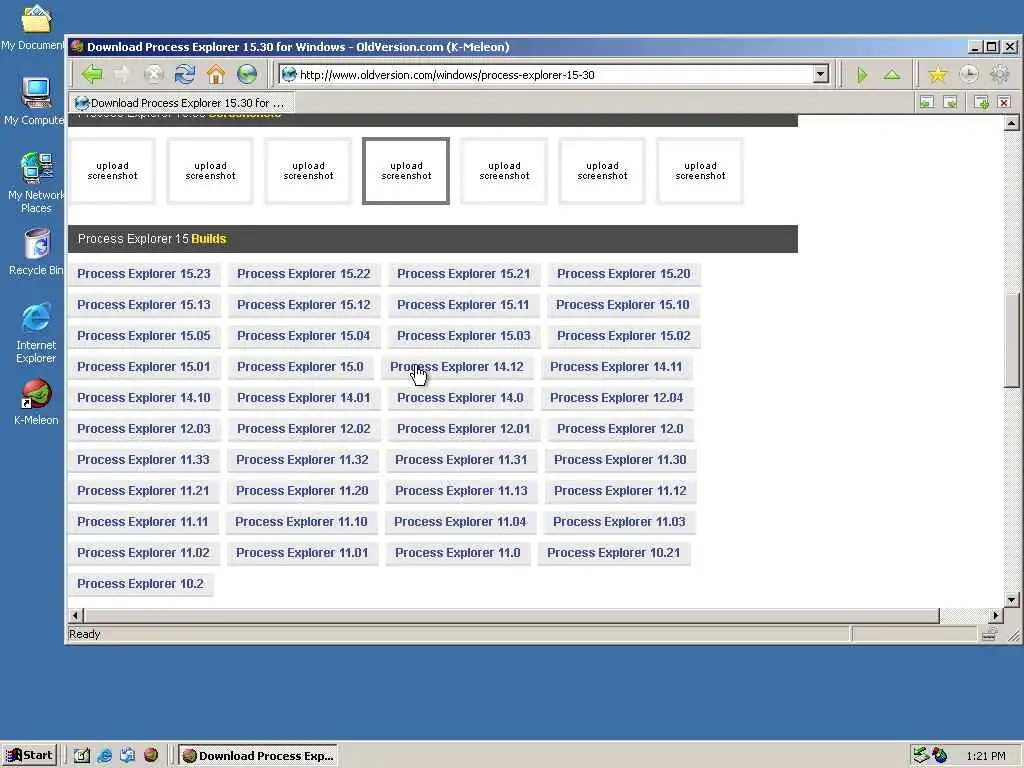The image size is (1024, 768).
Task: Click the green Up triangle icon
Action: (x=892, y=75)
